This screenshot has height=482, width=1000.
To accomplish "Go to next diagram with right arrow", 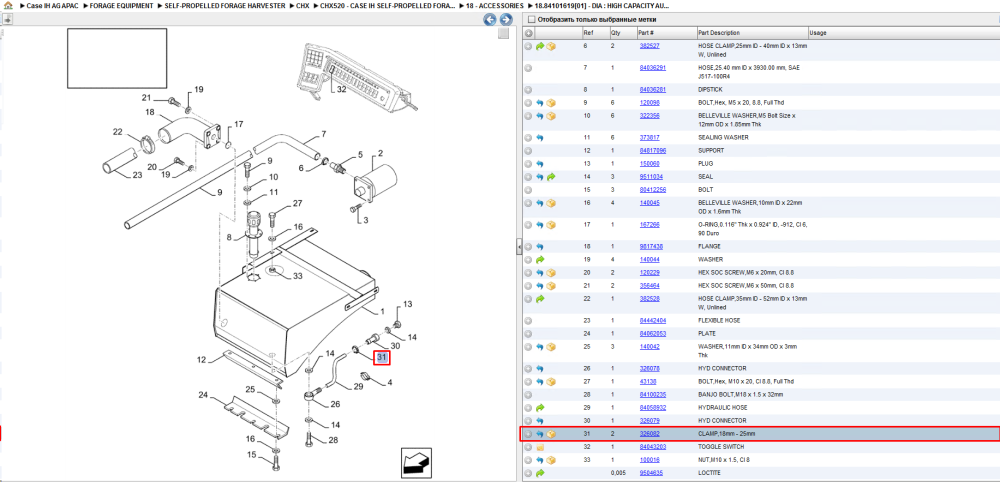I will point(506,20).
